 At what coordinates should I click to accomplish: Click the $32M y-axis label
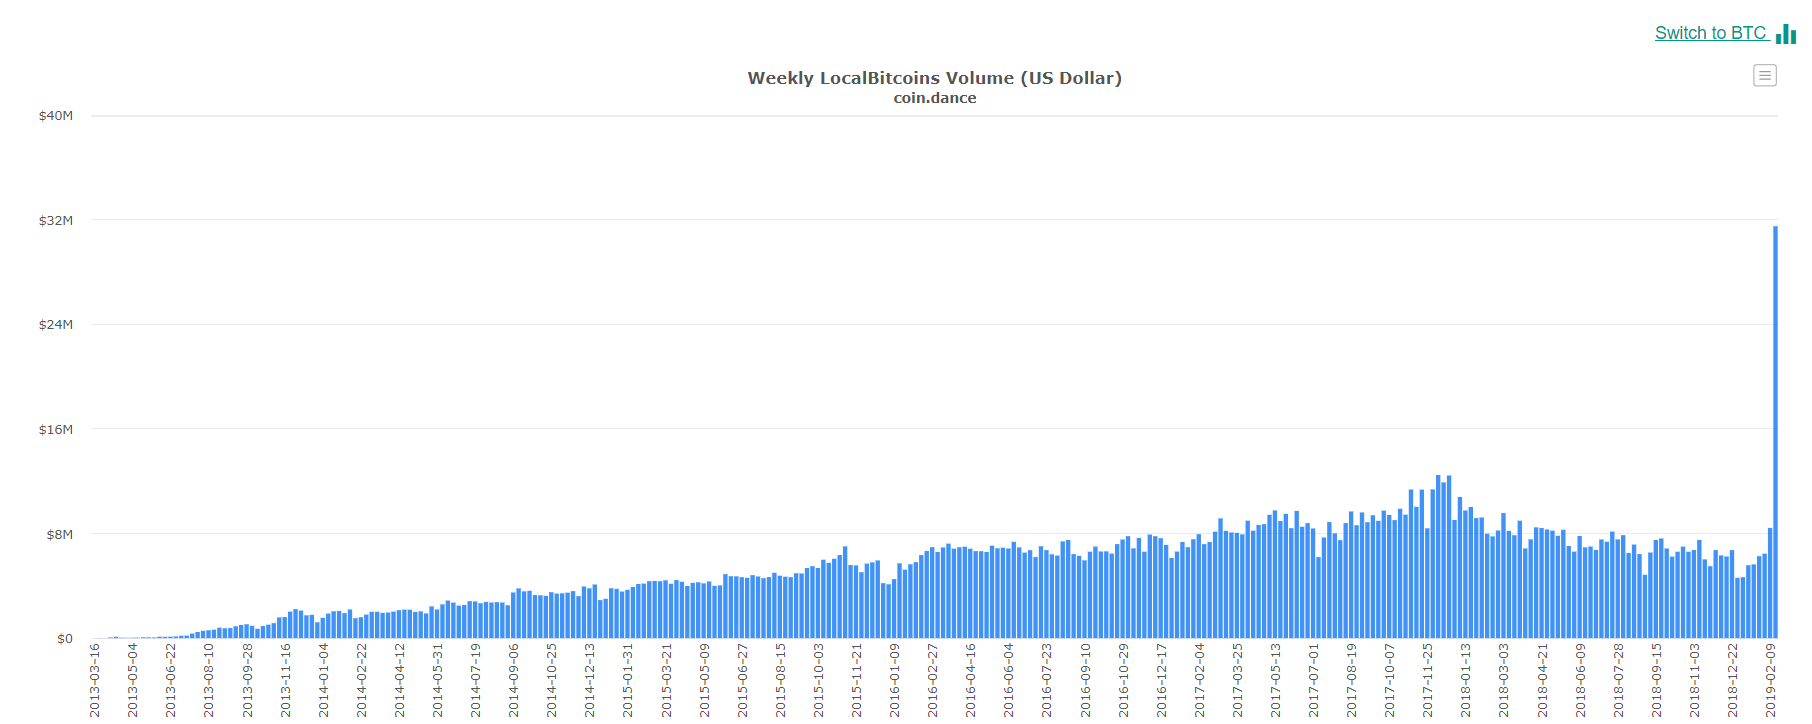tap(56, 220)
